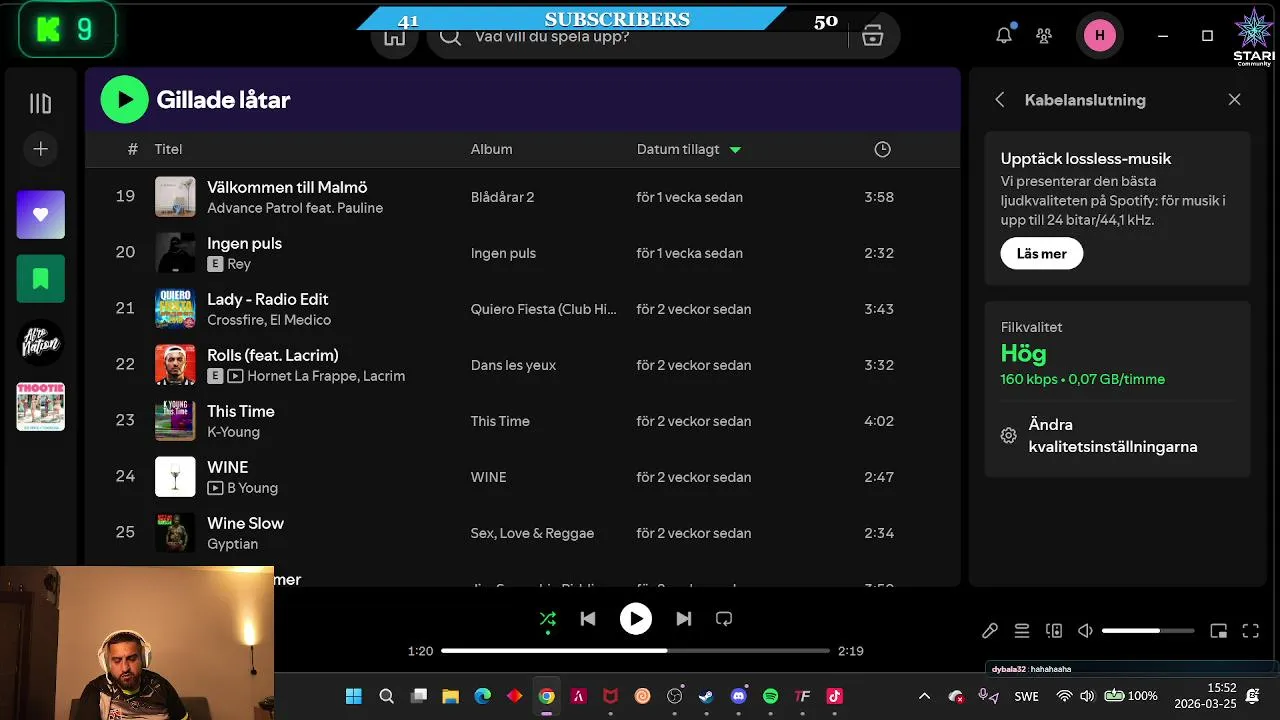
Task: Select the song This Time
Action: (x=240, y=411)
